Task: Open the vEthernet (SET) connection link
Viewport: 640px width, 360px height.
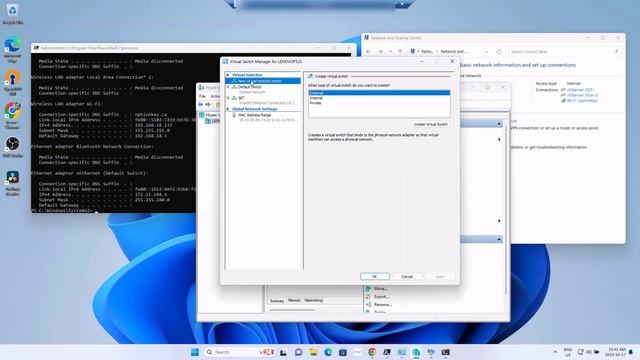Action: (580, 90)
